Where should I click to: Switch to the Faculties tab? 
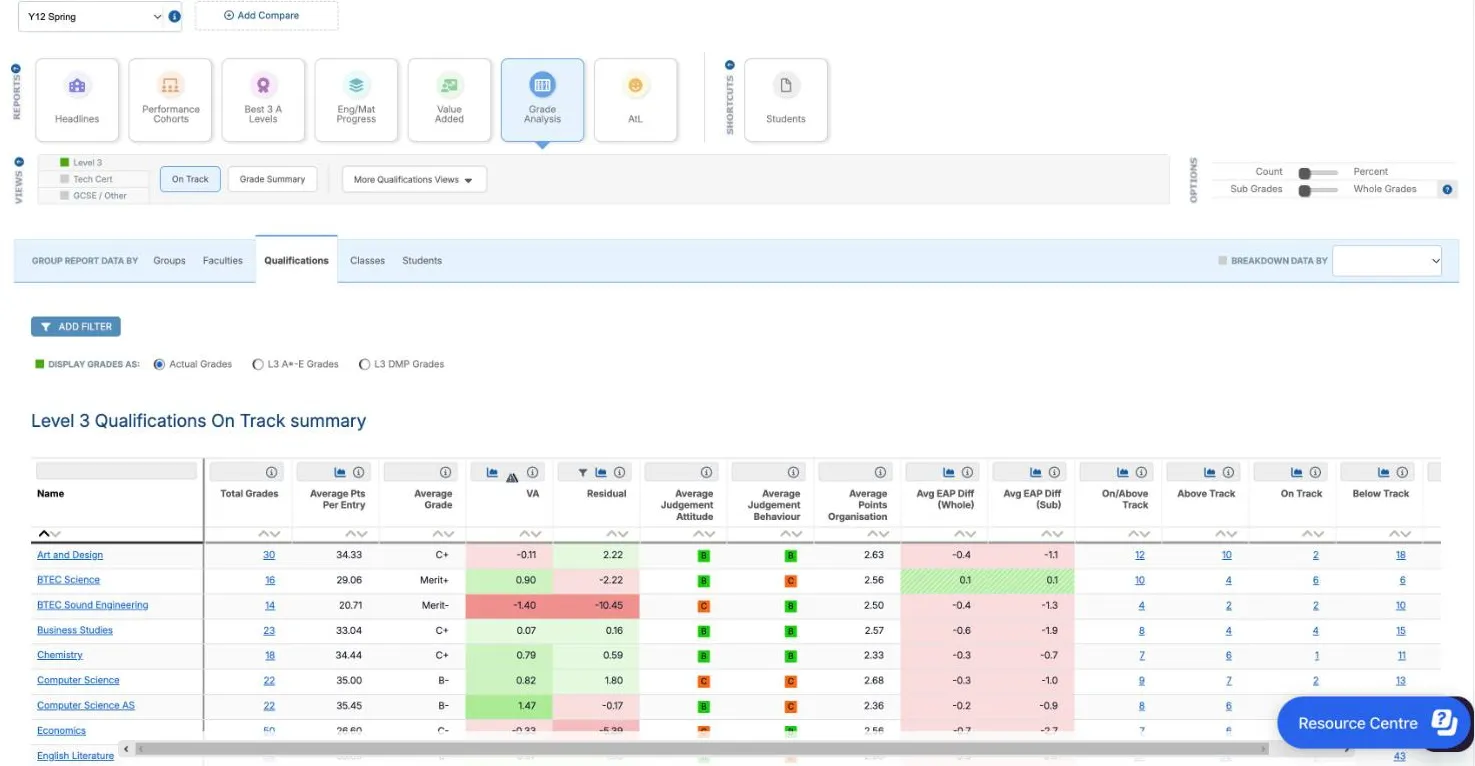[223, 260]
